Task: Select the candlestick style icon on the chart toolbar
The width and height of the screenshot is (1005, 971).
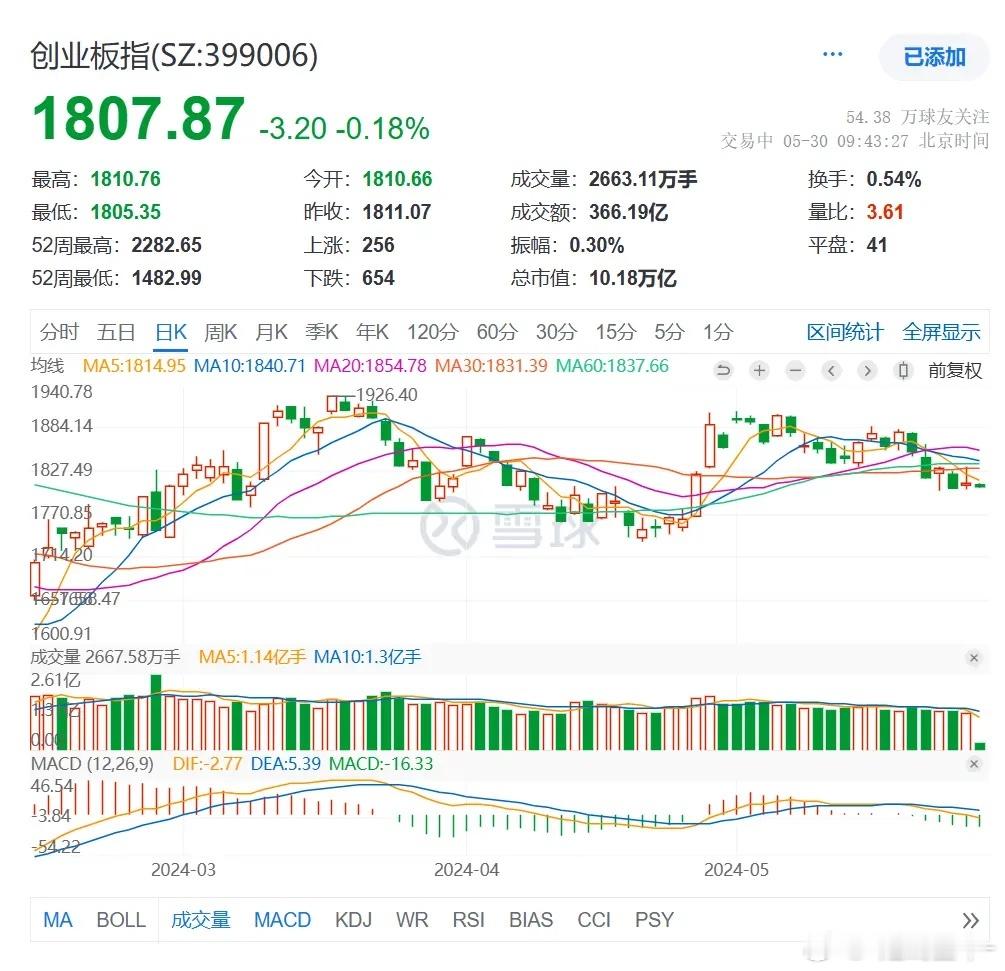Action: tap(905, 371)
